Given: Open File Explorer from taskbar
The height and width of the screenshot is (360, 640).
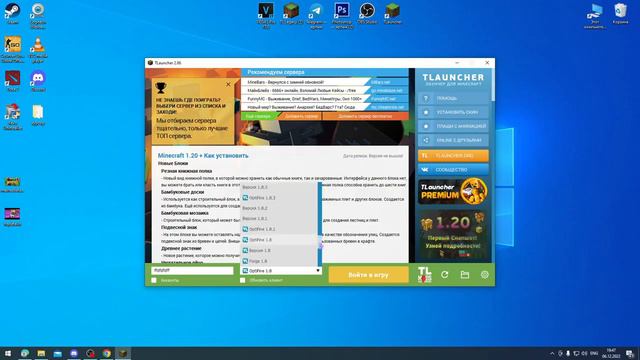Looking at the screenshot, I should 41,353.
